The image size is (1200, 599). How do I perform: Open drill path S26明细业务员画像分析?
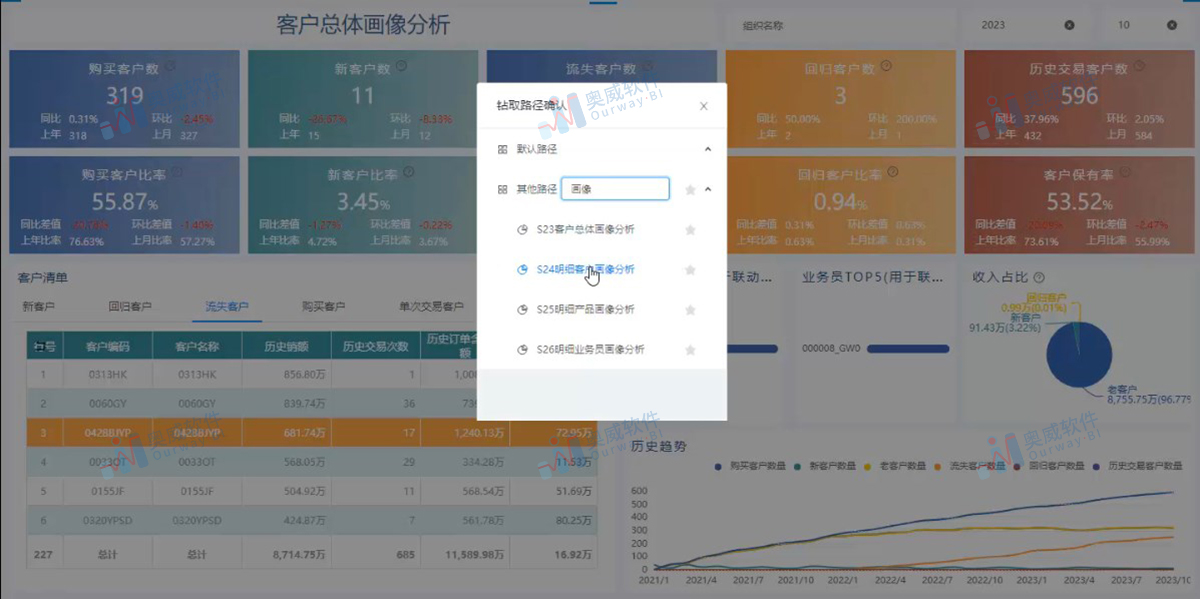coord(590,349)
